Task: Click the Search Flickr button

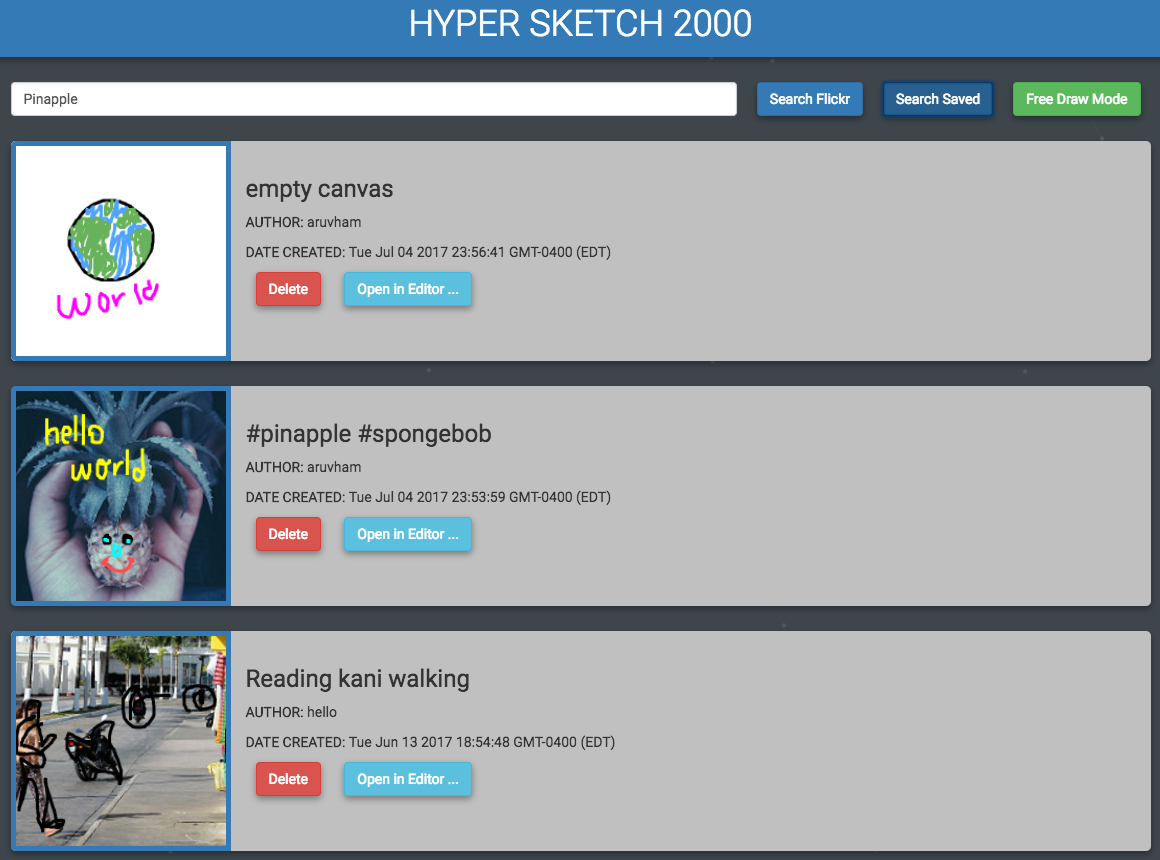Action: point(809,99)
